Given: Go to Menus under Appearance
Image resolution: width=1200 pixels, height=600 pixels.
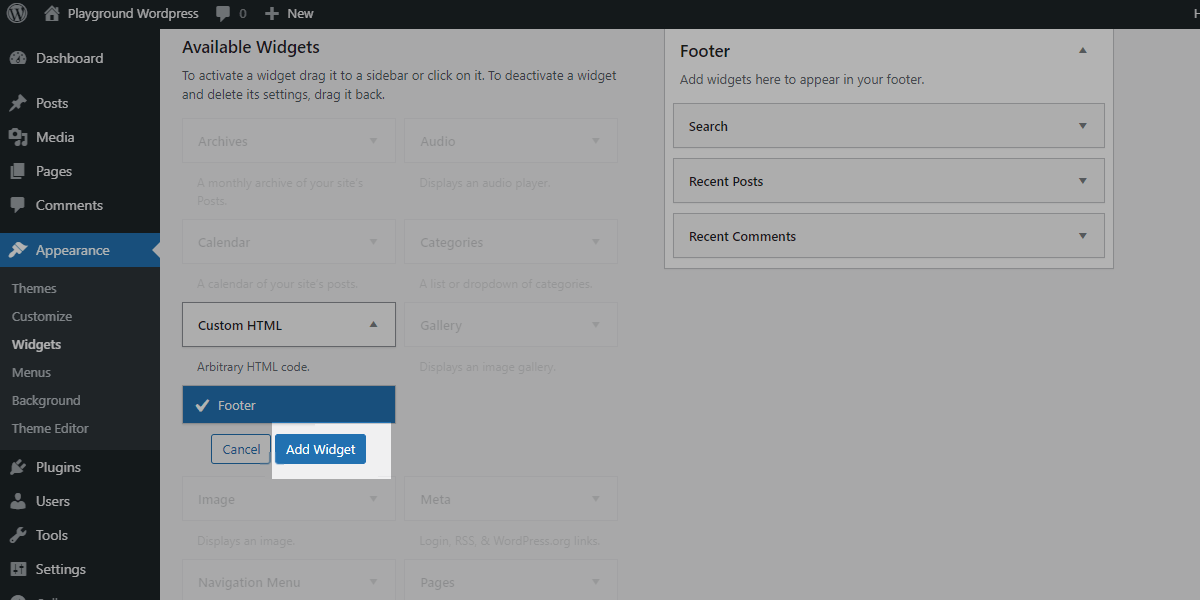Looking at the screenshot, I should click(31, 372).
